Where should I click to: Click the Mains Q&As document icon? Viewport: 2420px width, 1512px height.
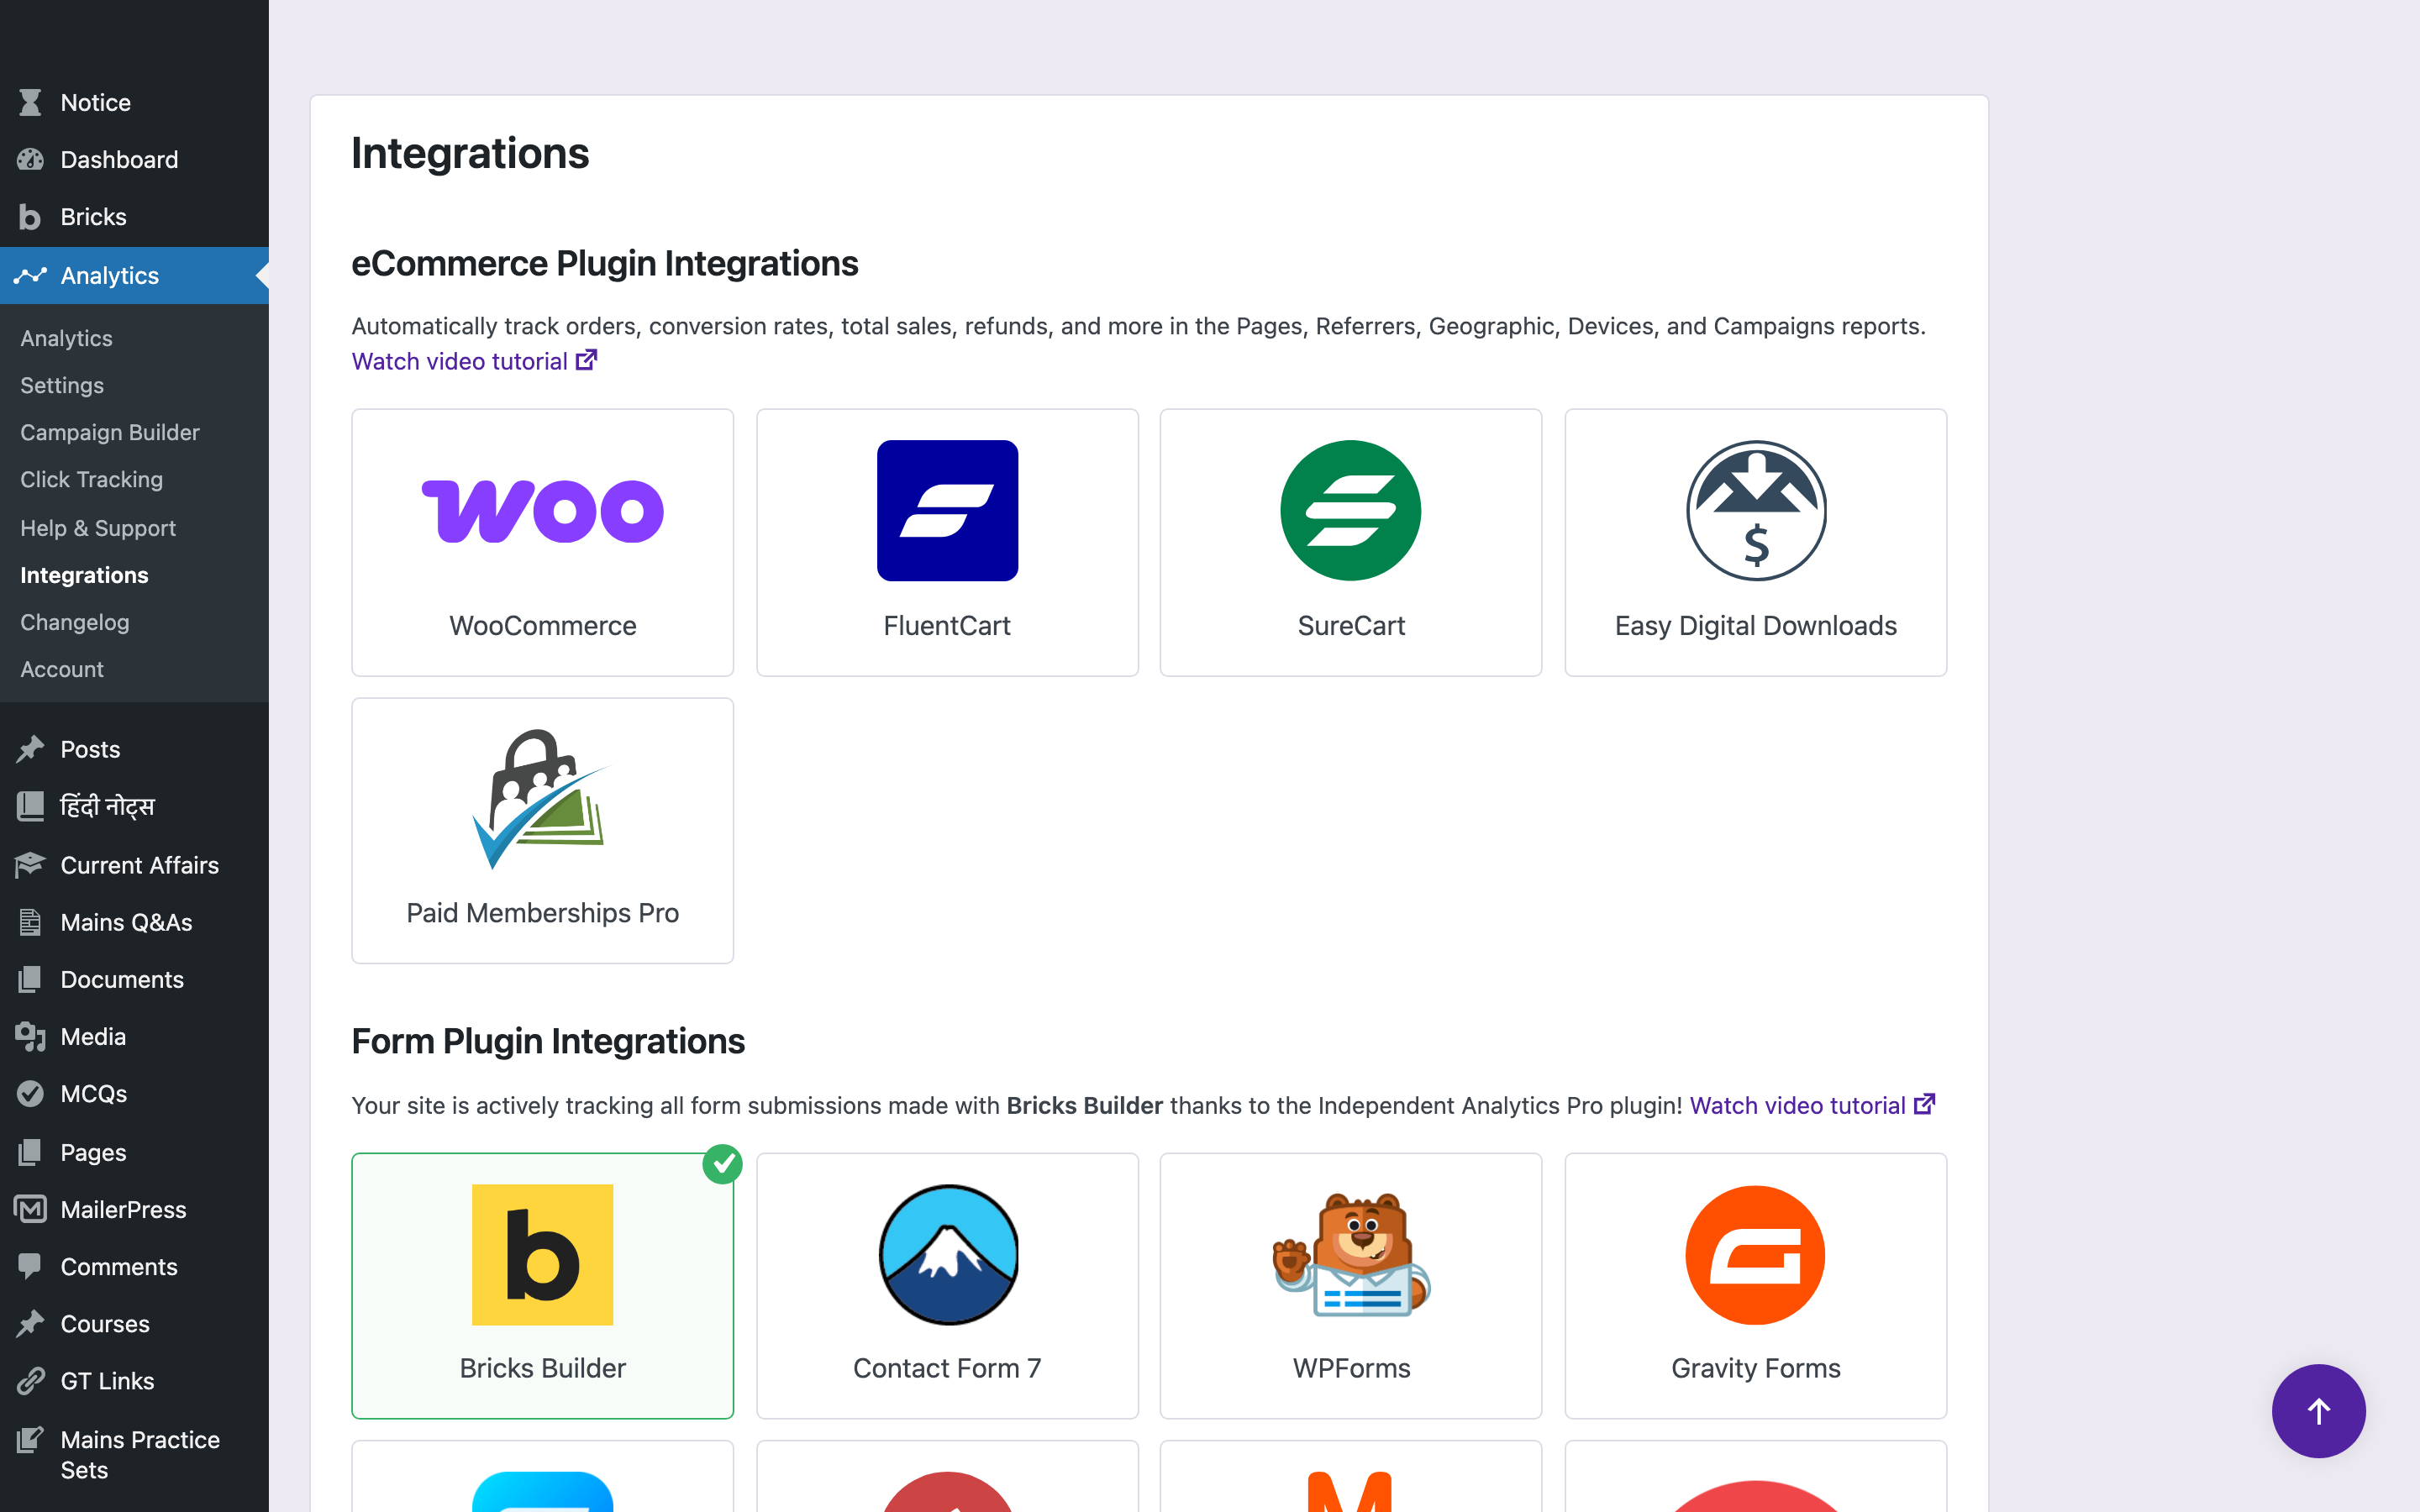[x=30, y=922]
